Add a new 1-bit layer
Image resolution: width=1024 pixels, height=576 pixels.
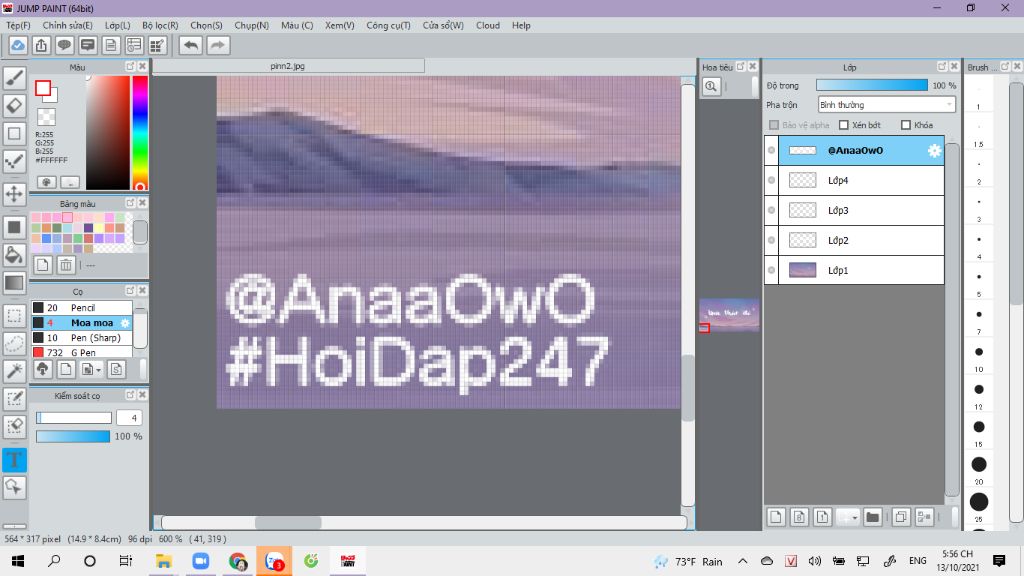822,517
